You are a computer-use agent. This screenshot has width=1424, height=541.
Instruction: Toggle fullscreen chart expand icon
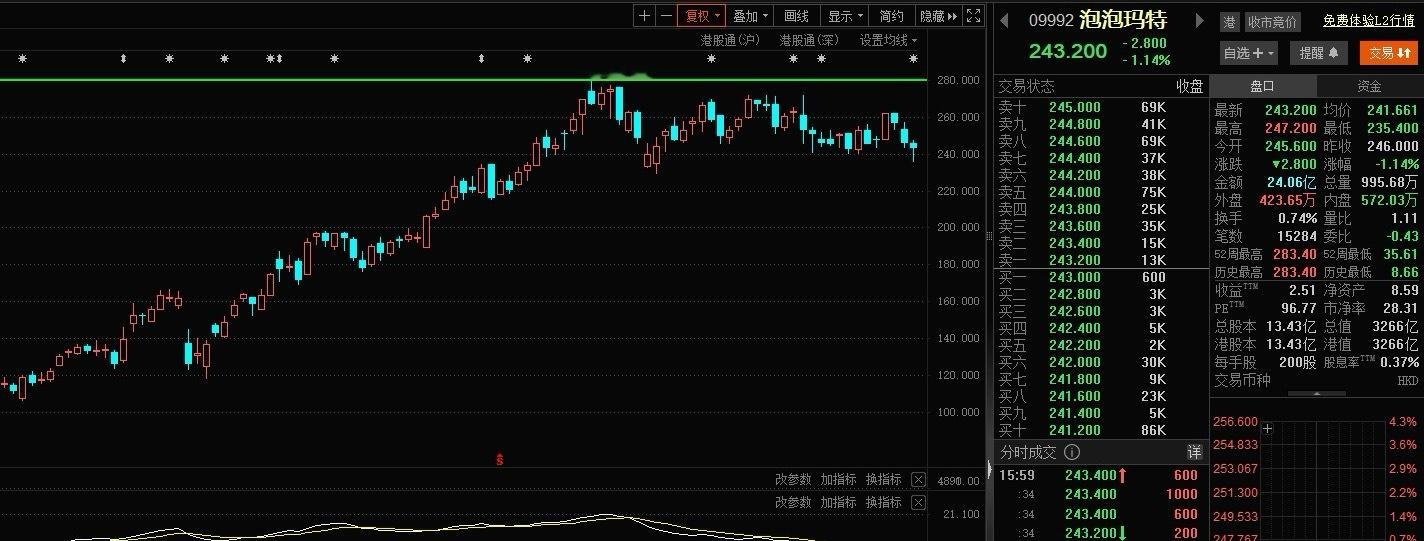pyautogui.click(x=972, y=16)
